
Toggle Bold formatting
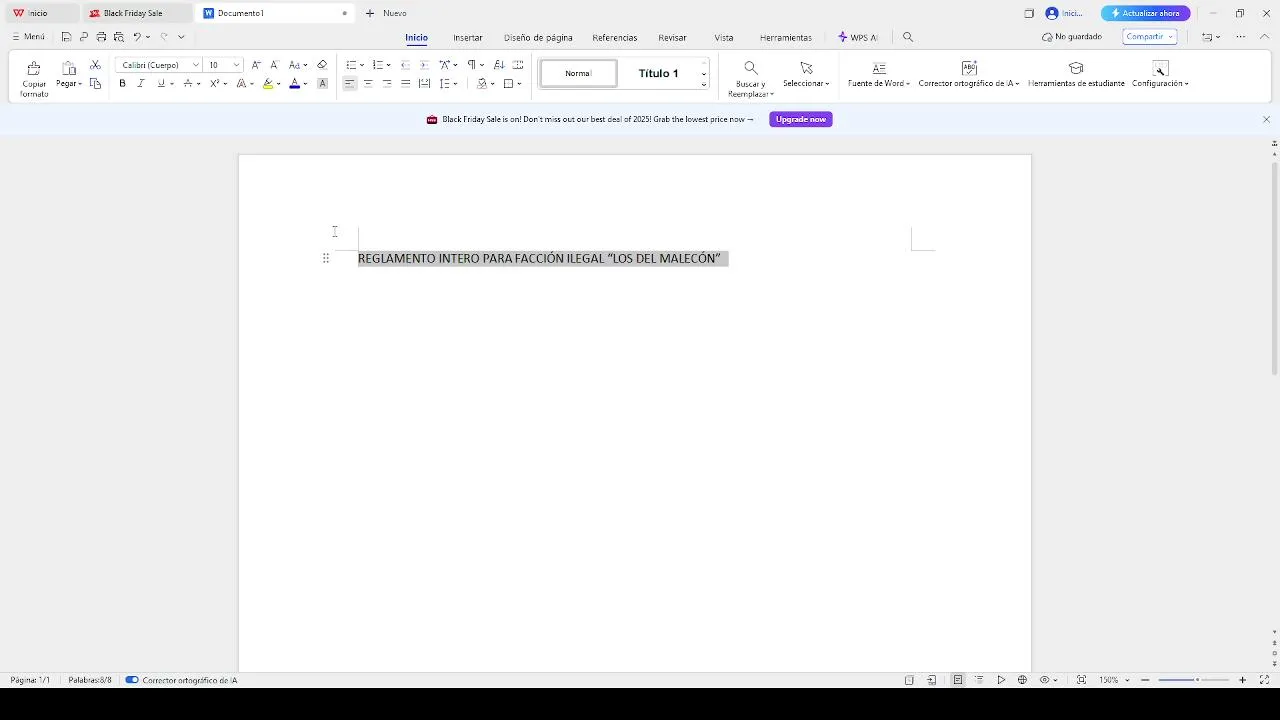122,84
